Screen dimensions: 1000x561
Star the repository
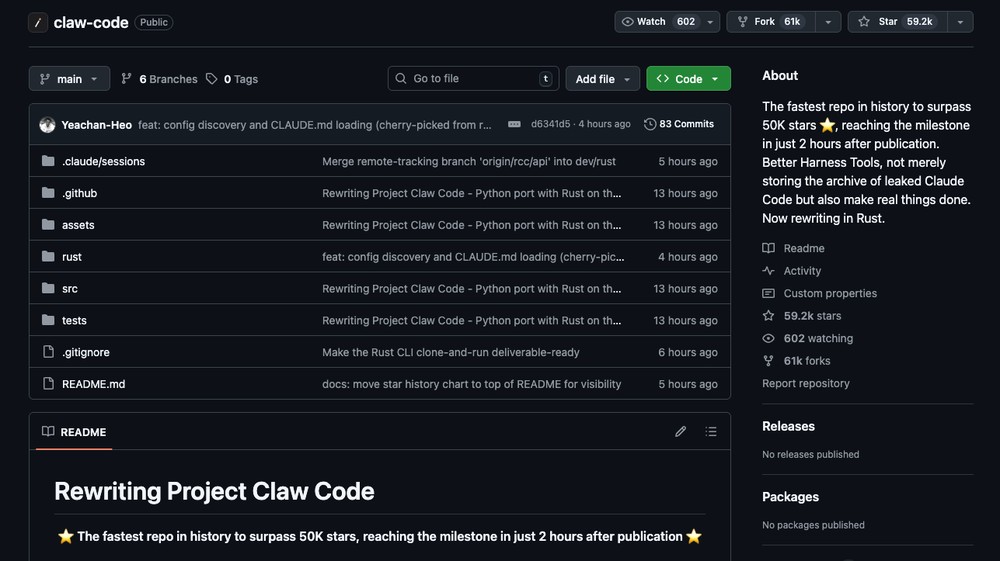click(x=897, y=22)
